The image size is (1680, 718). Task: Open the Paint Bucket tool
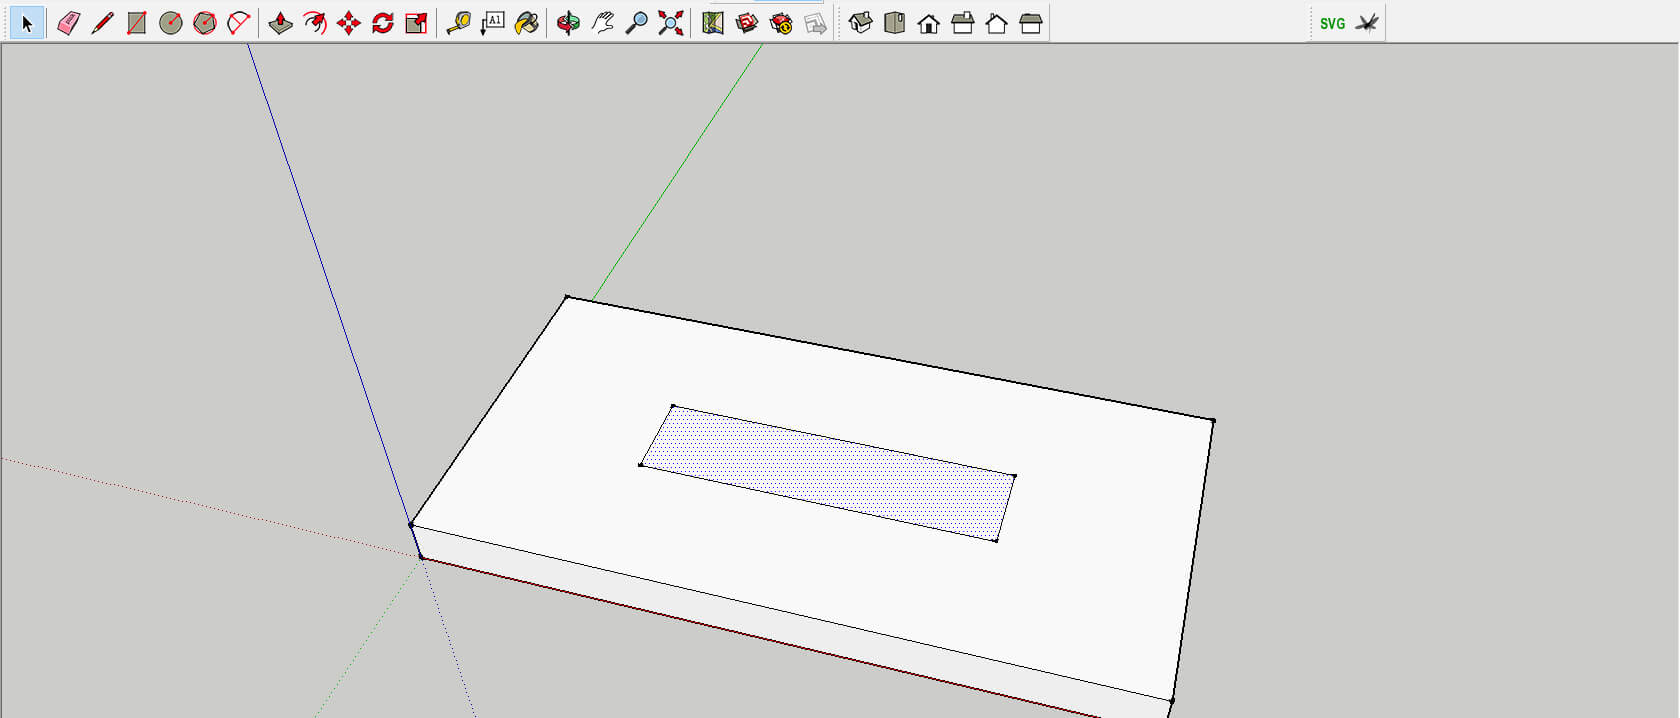526,23
